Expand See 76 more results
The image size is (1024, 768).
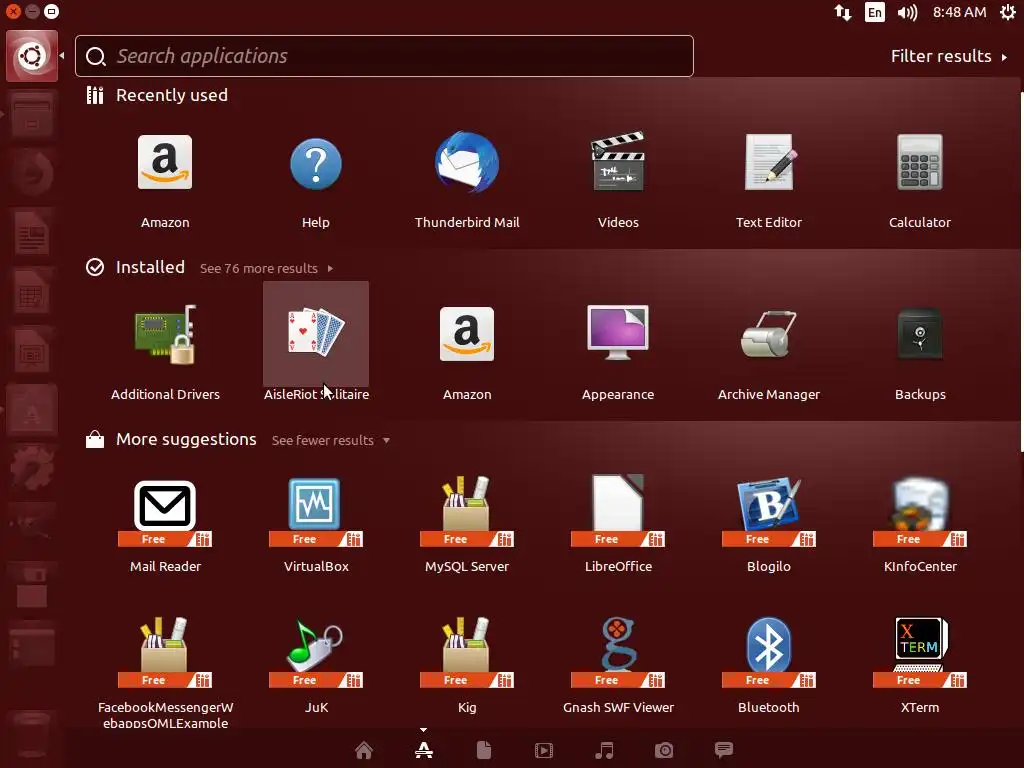pos(266,268)
